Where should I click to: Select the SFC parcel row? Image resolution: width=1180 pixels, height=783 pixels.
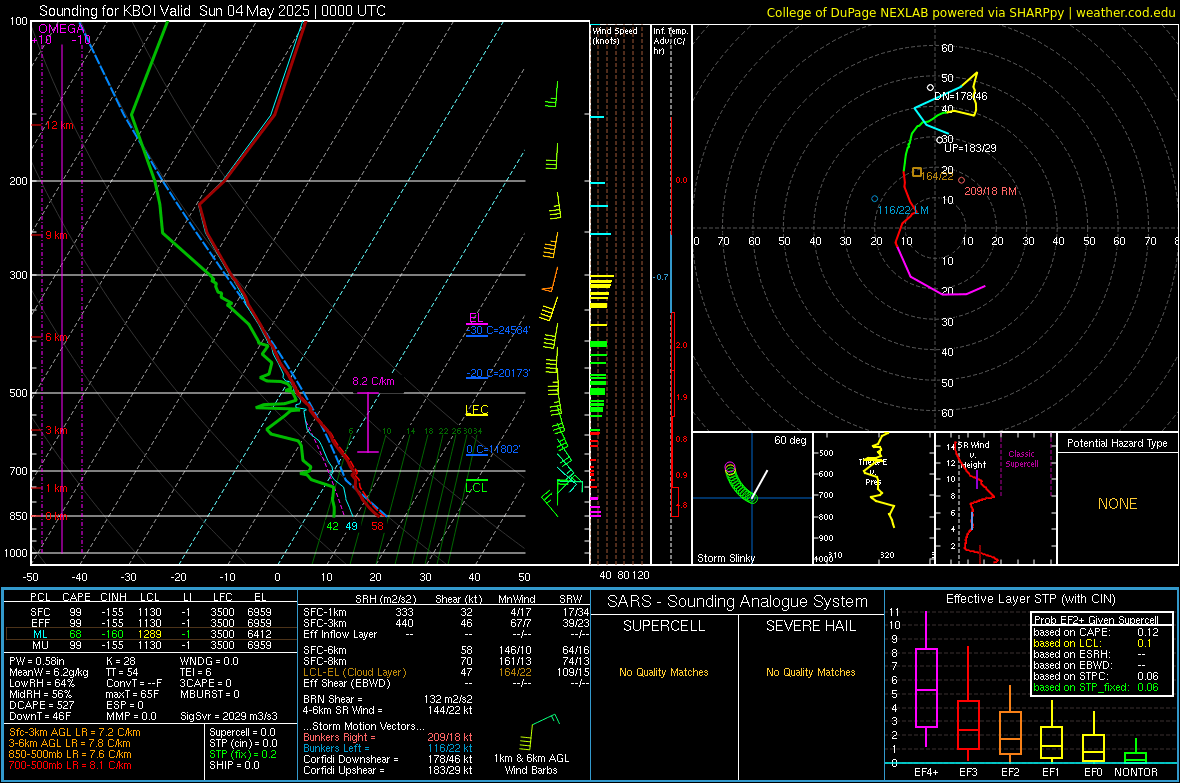coord(151,612)
